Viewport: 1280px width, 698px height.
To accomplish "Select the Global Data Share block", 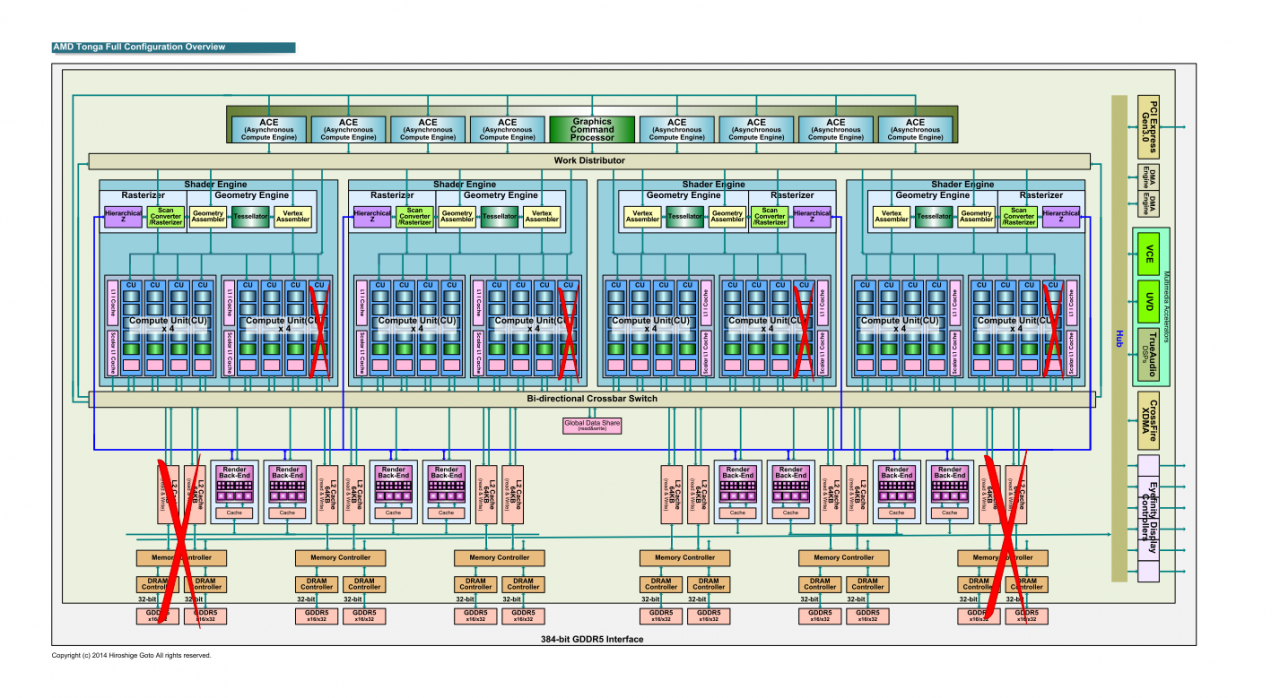I will (x=592, y=425).
